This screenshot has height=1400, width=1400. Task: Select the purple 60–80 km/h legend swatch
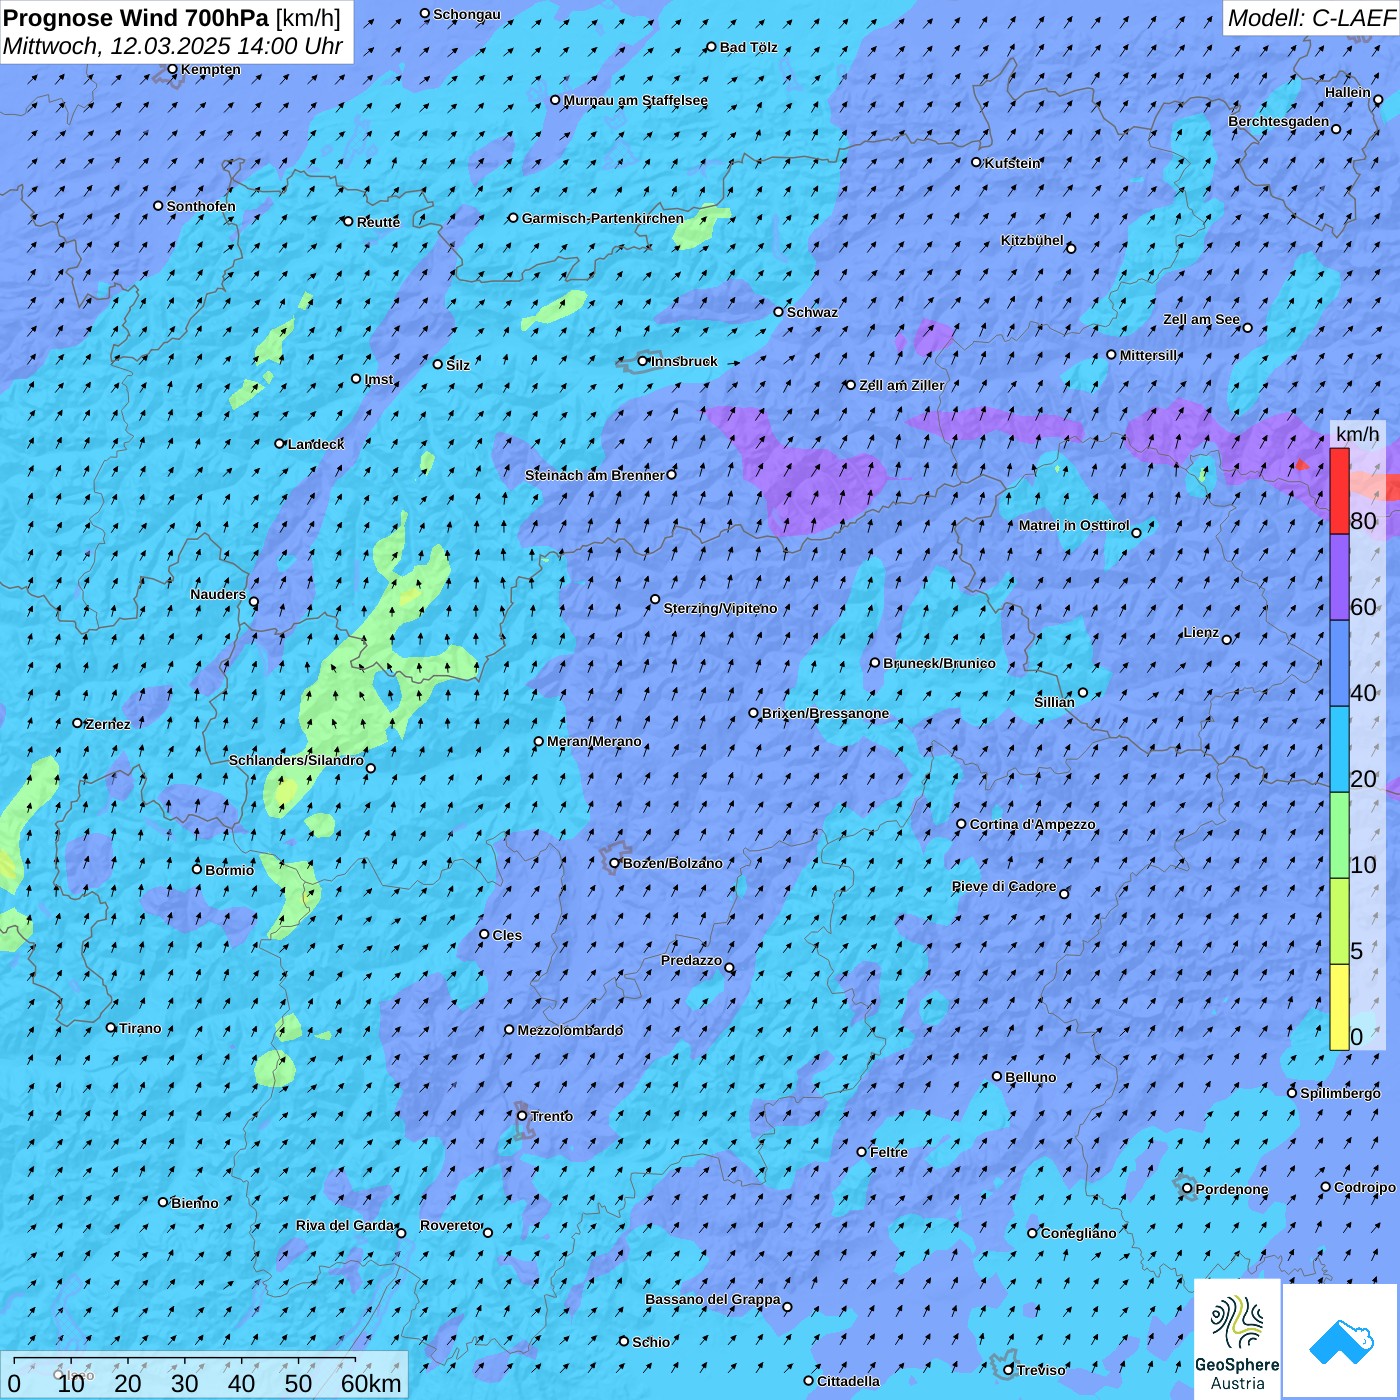click(1339, 578)
